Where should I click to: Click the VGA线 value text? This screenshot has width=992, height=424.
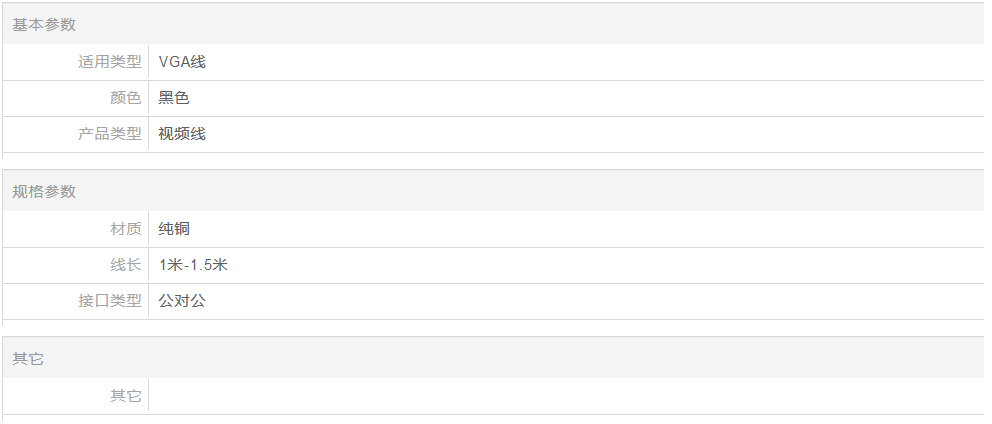coord(182,62)
